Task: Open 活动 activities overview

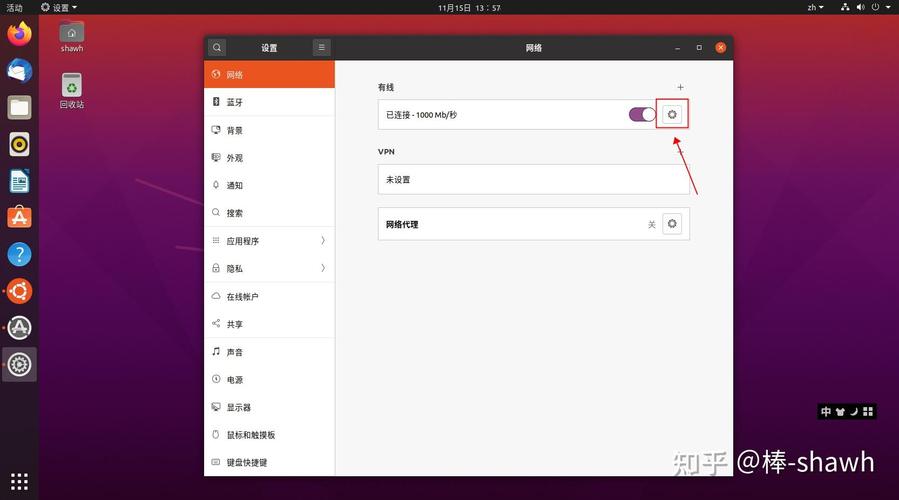Action: point(14,7)
